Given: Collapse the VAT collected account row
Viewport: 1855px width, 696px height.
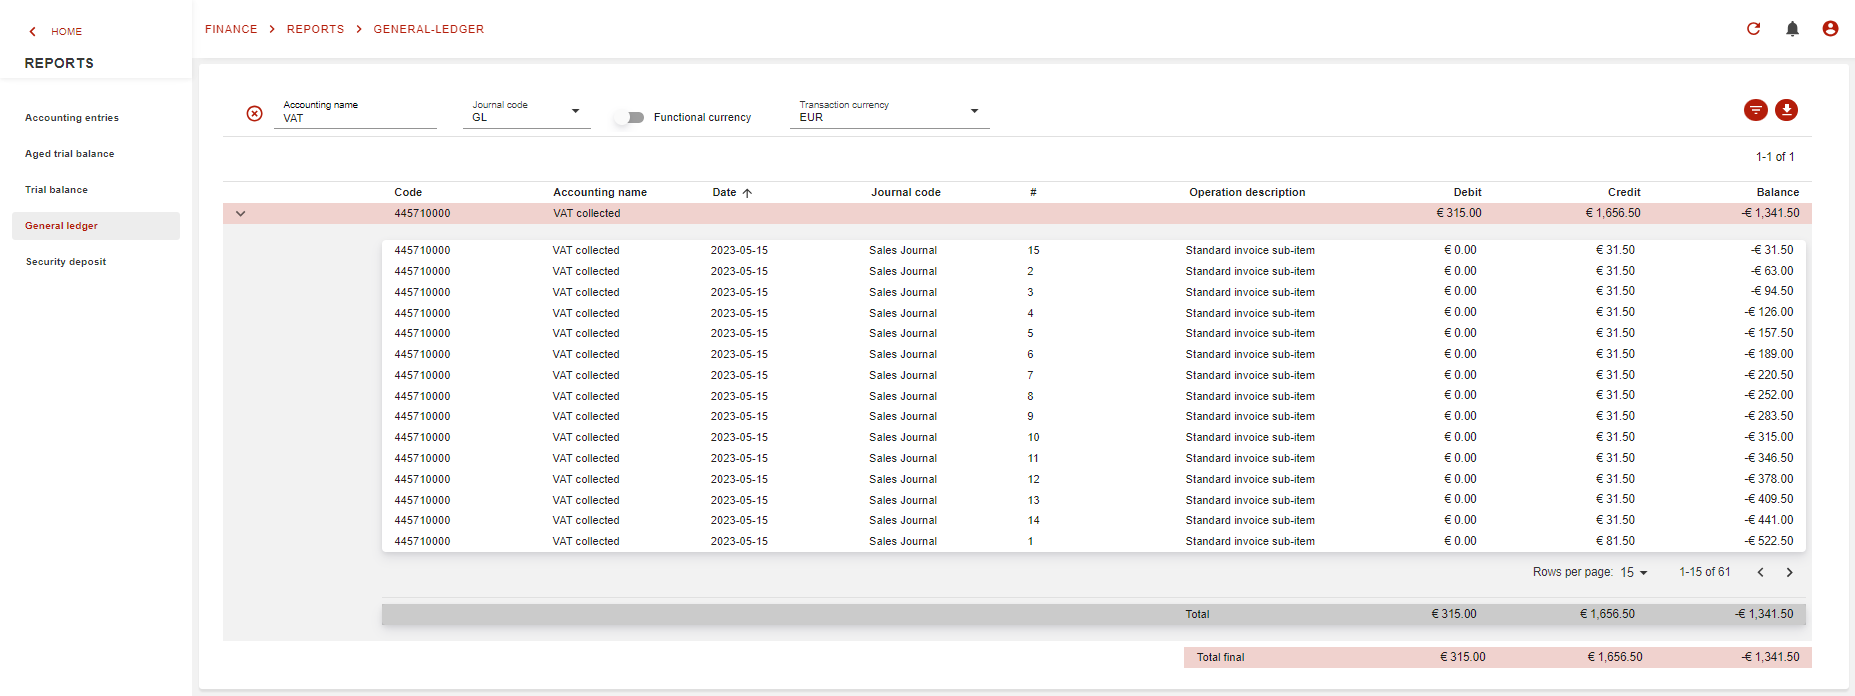Looking at the screenshot, I should click(240, 213).
